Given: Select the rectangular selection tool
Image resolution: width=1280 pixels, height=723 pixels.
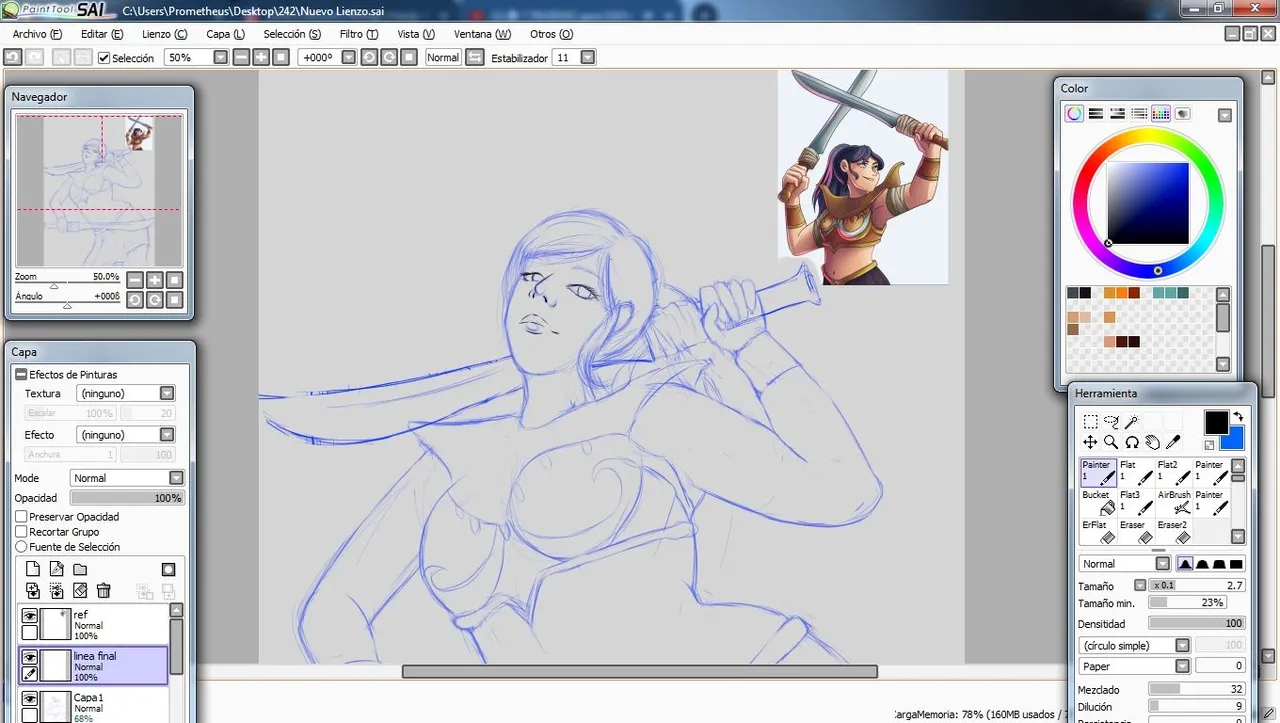Looking at the screenshot, I should [1090, 422].
